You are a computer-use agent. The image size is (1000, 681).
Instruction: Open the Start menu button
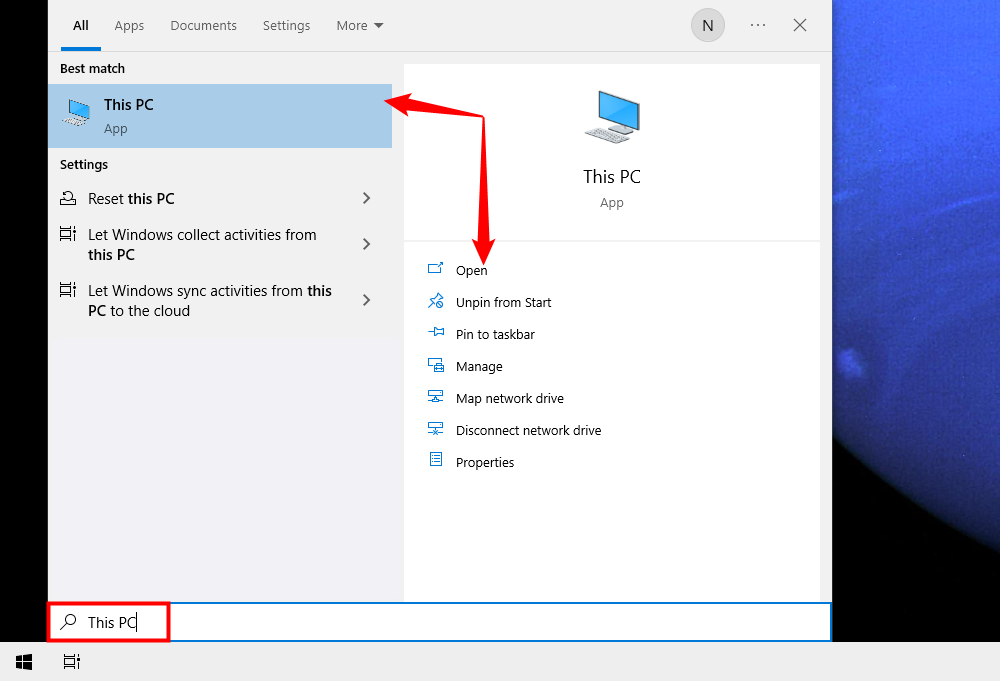coord(23,661)
